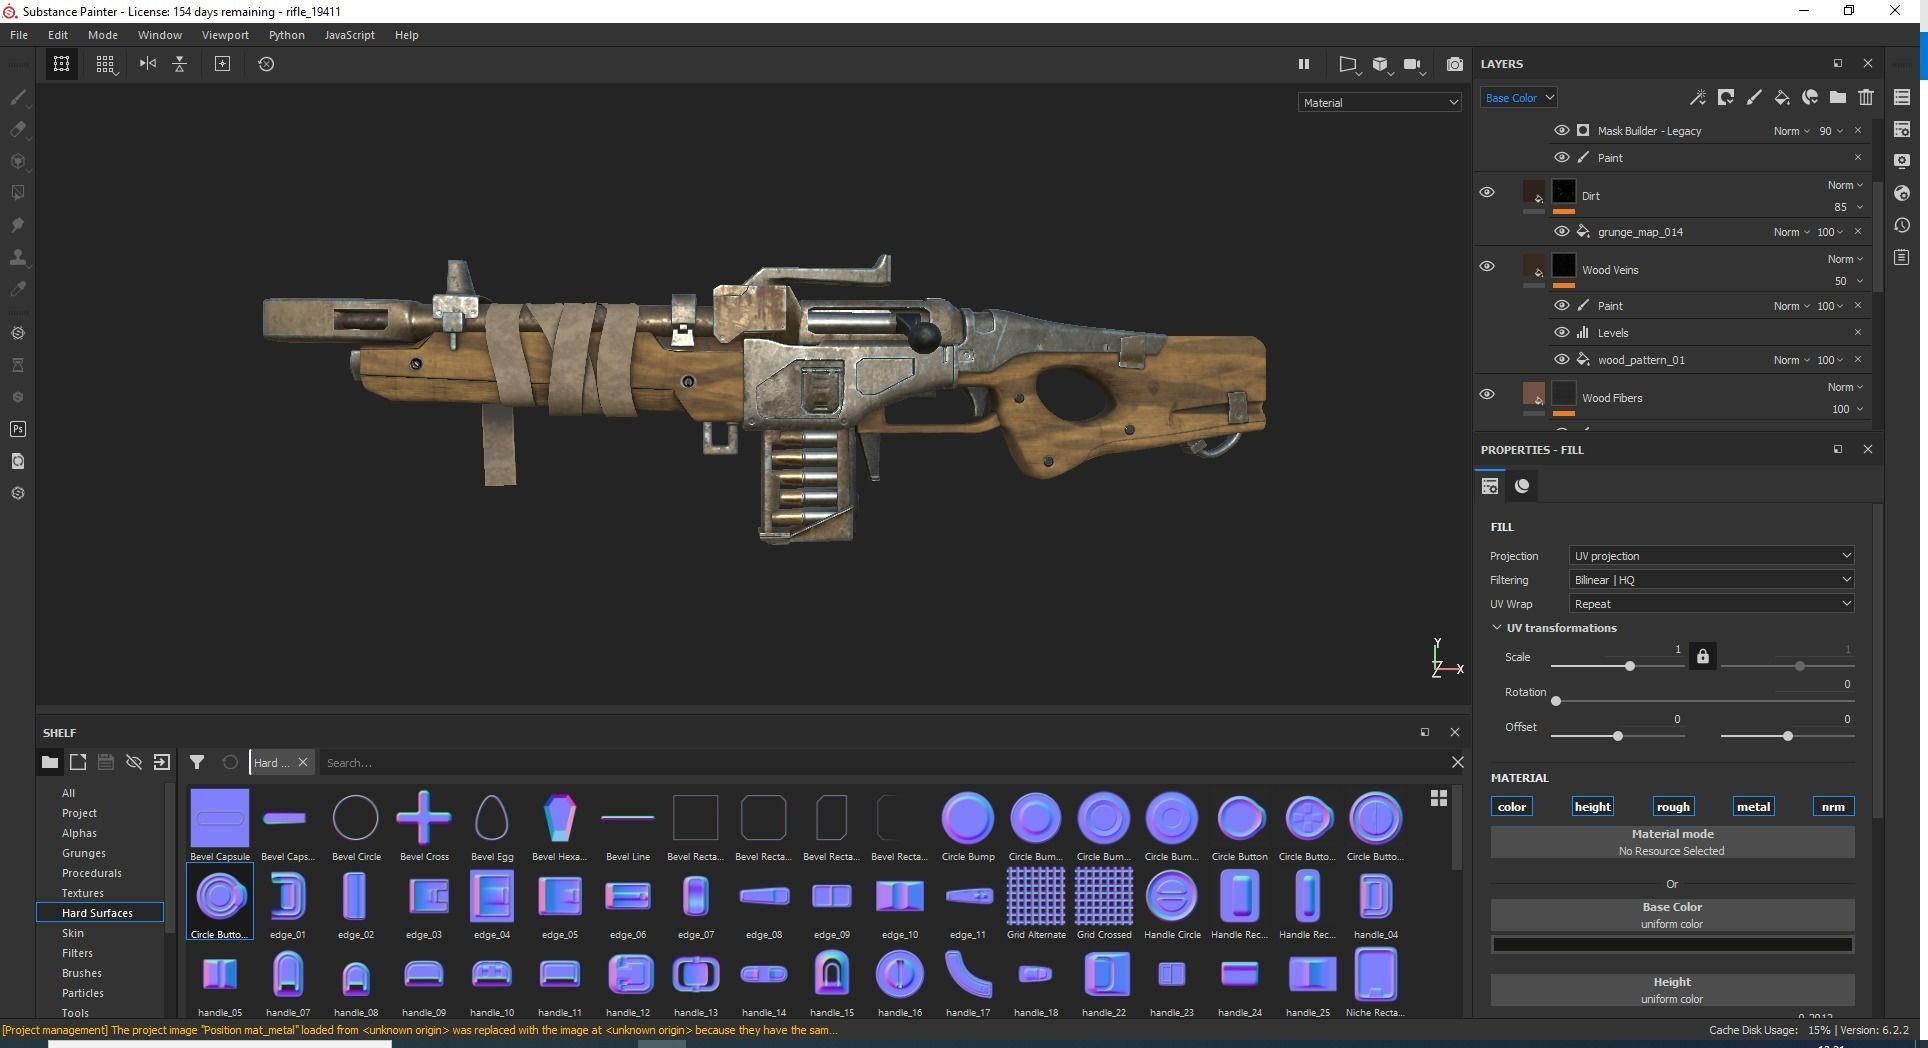This screenshot has height=1048, width=1928.
Task: Open the camera settings icon
Action: point(1412,64)
